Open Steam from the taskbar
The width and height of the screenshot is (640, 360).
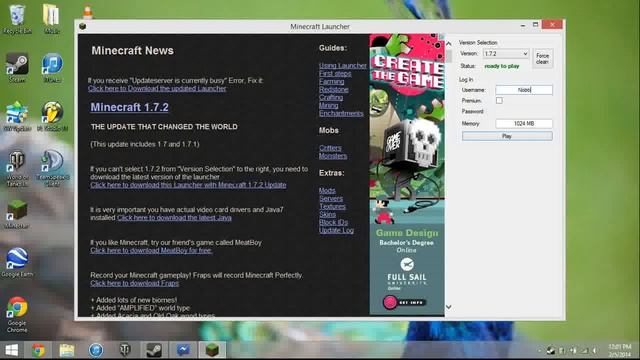click(x=154, y=350)
